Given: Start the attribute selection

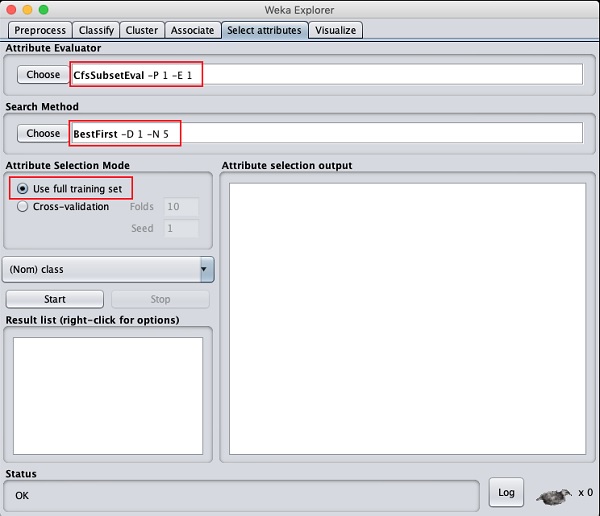Looking at the screenshot, I should pos(55,299).
